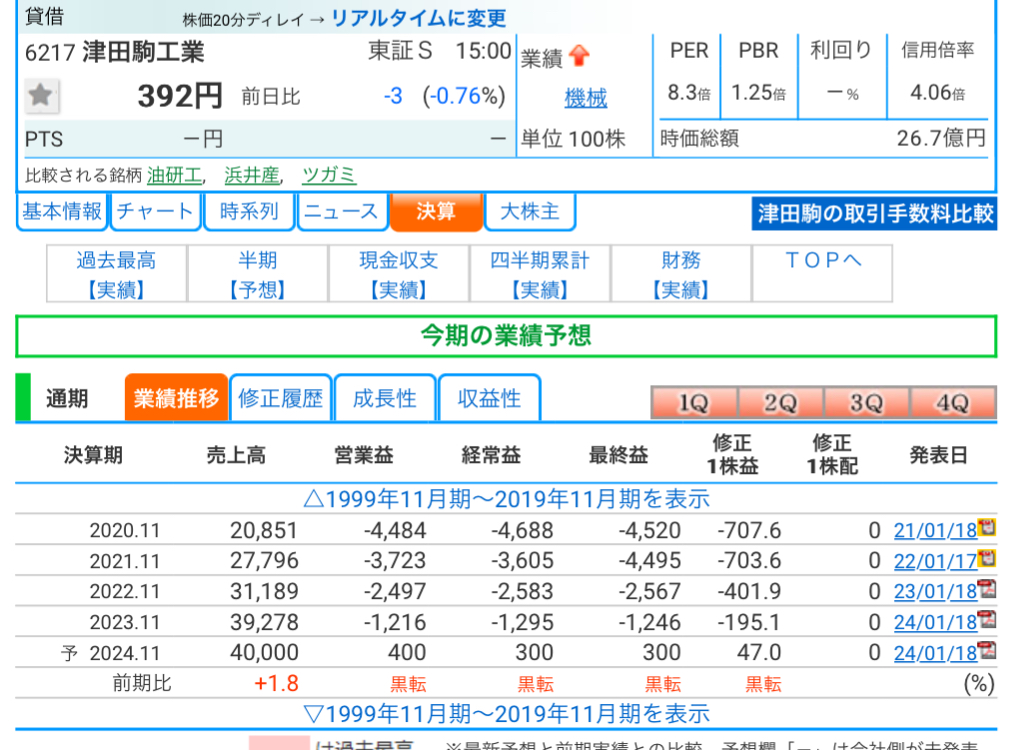
Task: Go to the 時系列 tab
Action: point(248,212)
